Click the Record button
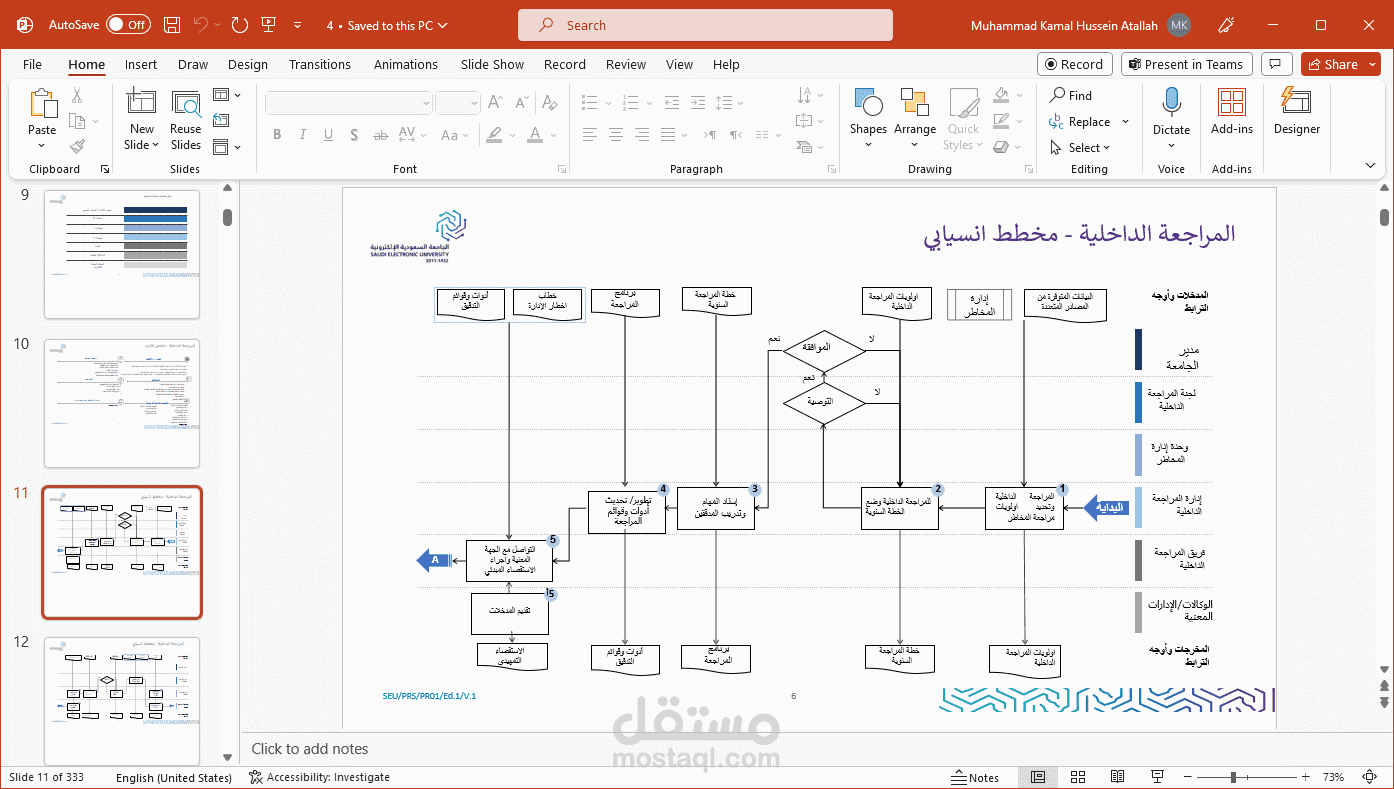Screen dimensions: 1394x789 coord(1075,64)
